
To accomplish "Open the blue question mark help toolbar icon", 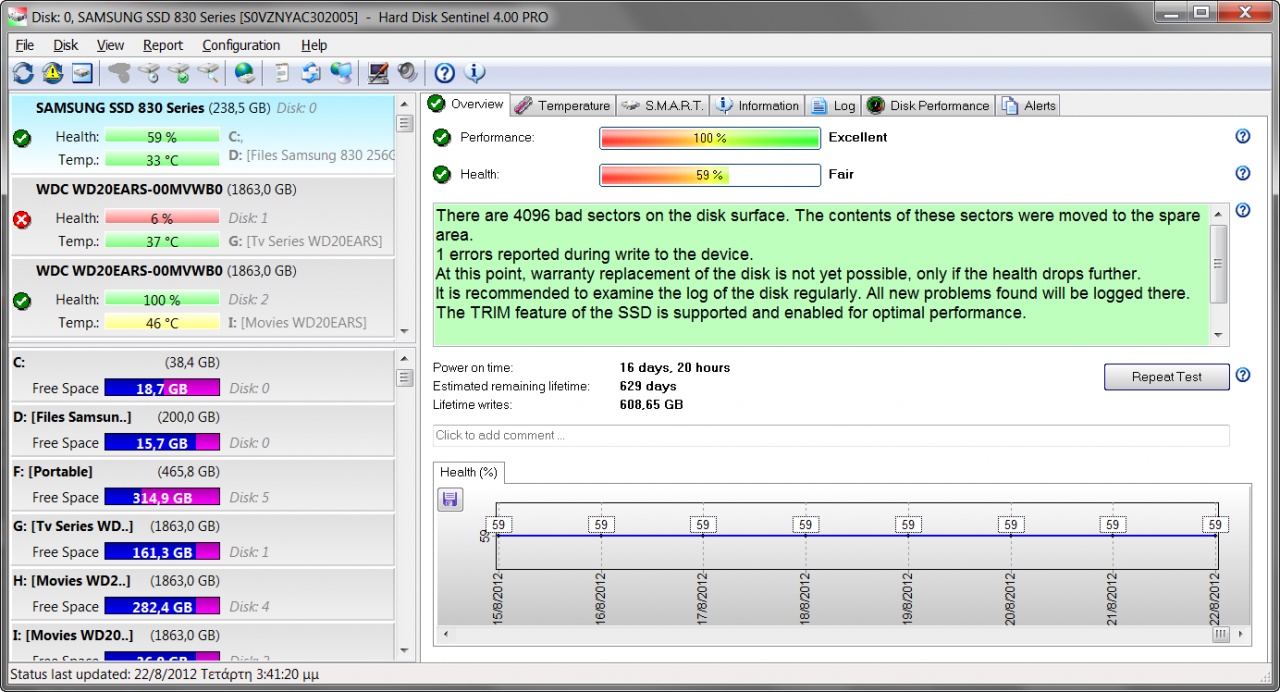I will coord(445,73).
